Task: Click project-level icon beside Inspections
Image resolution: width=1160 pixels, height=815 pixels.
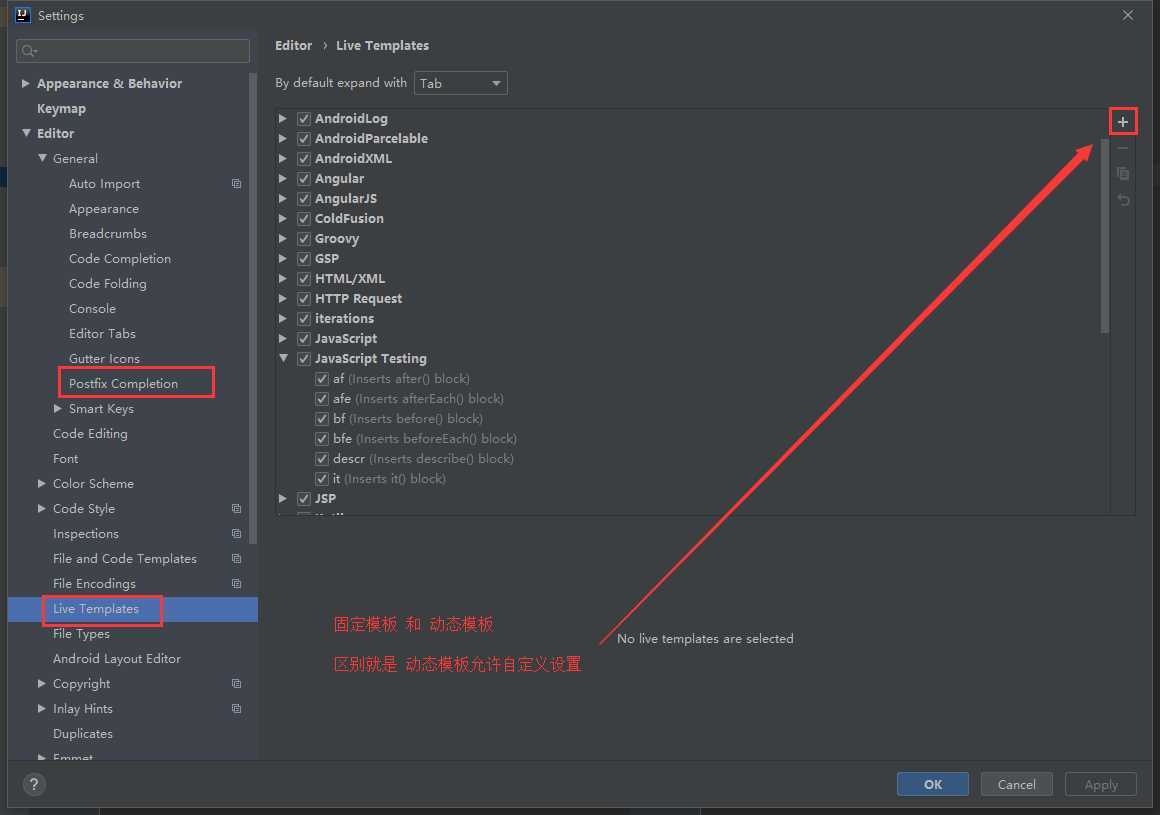Action: coord(236,534)
